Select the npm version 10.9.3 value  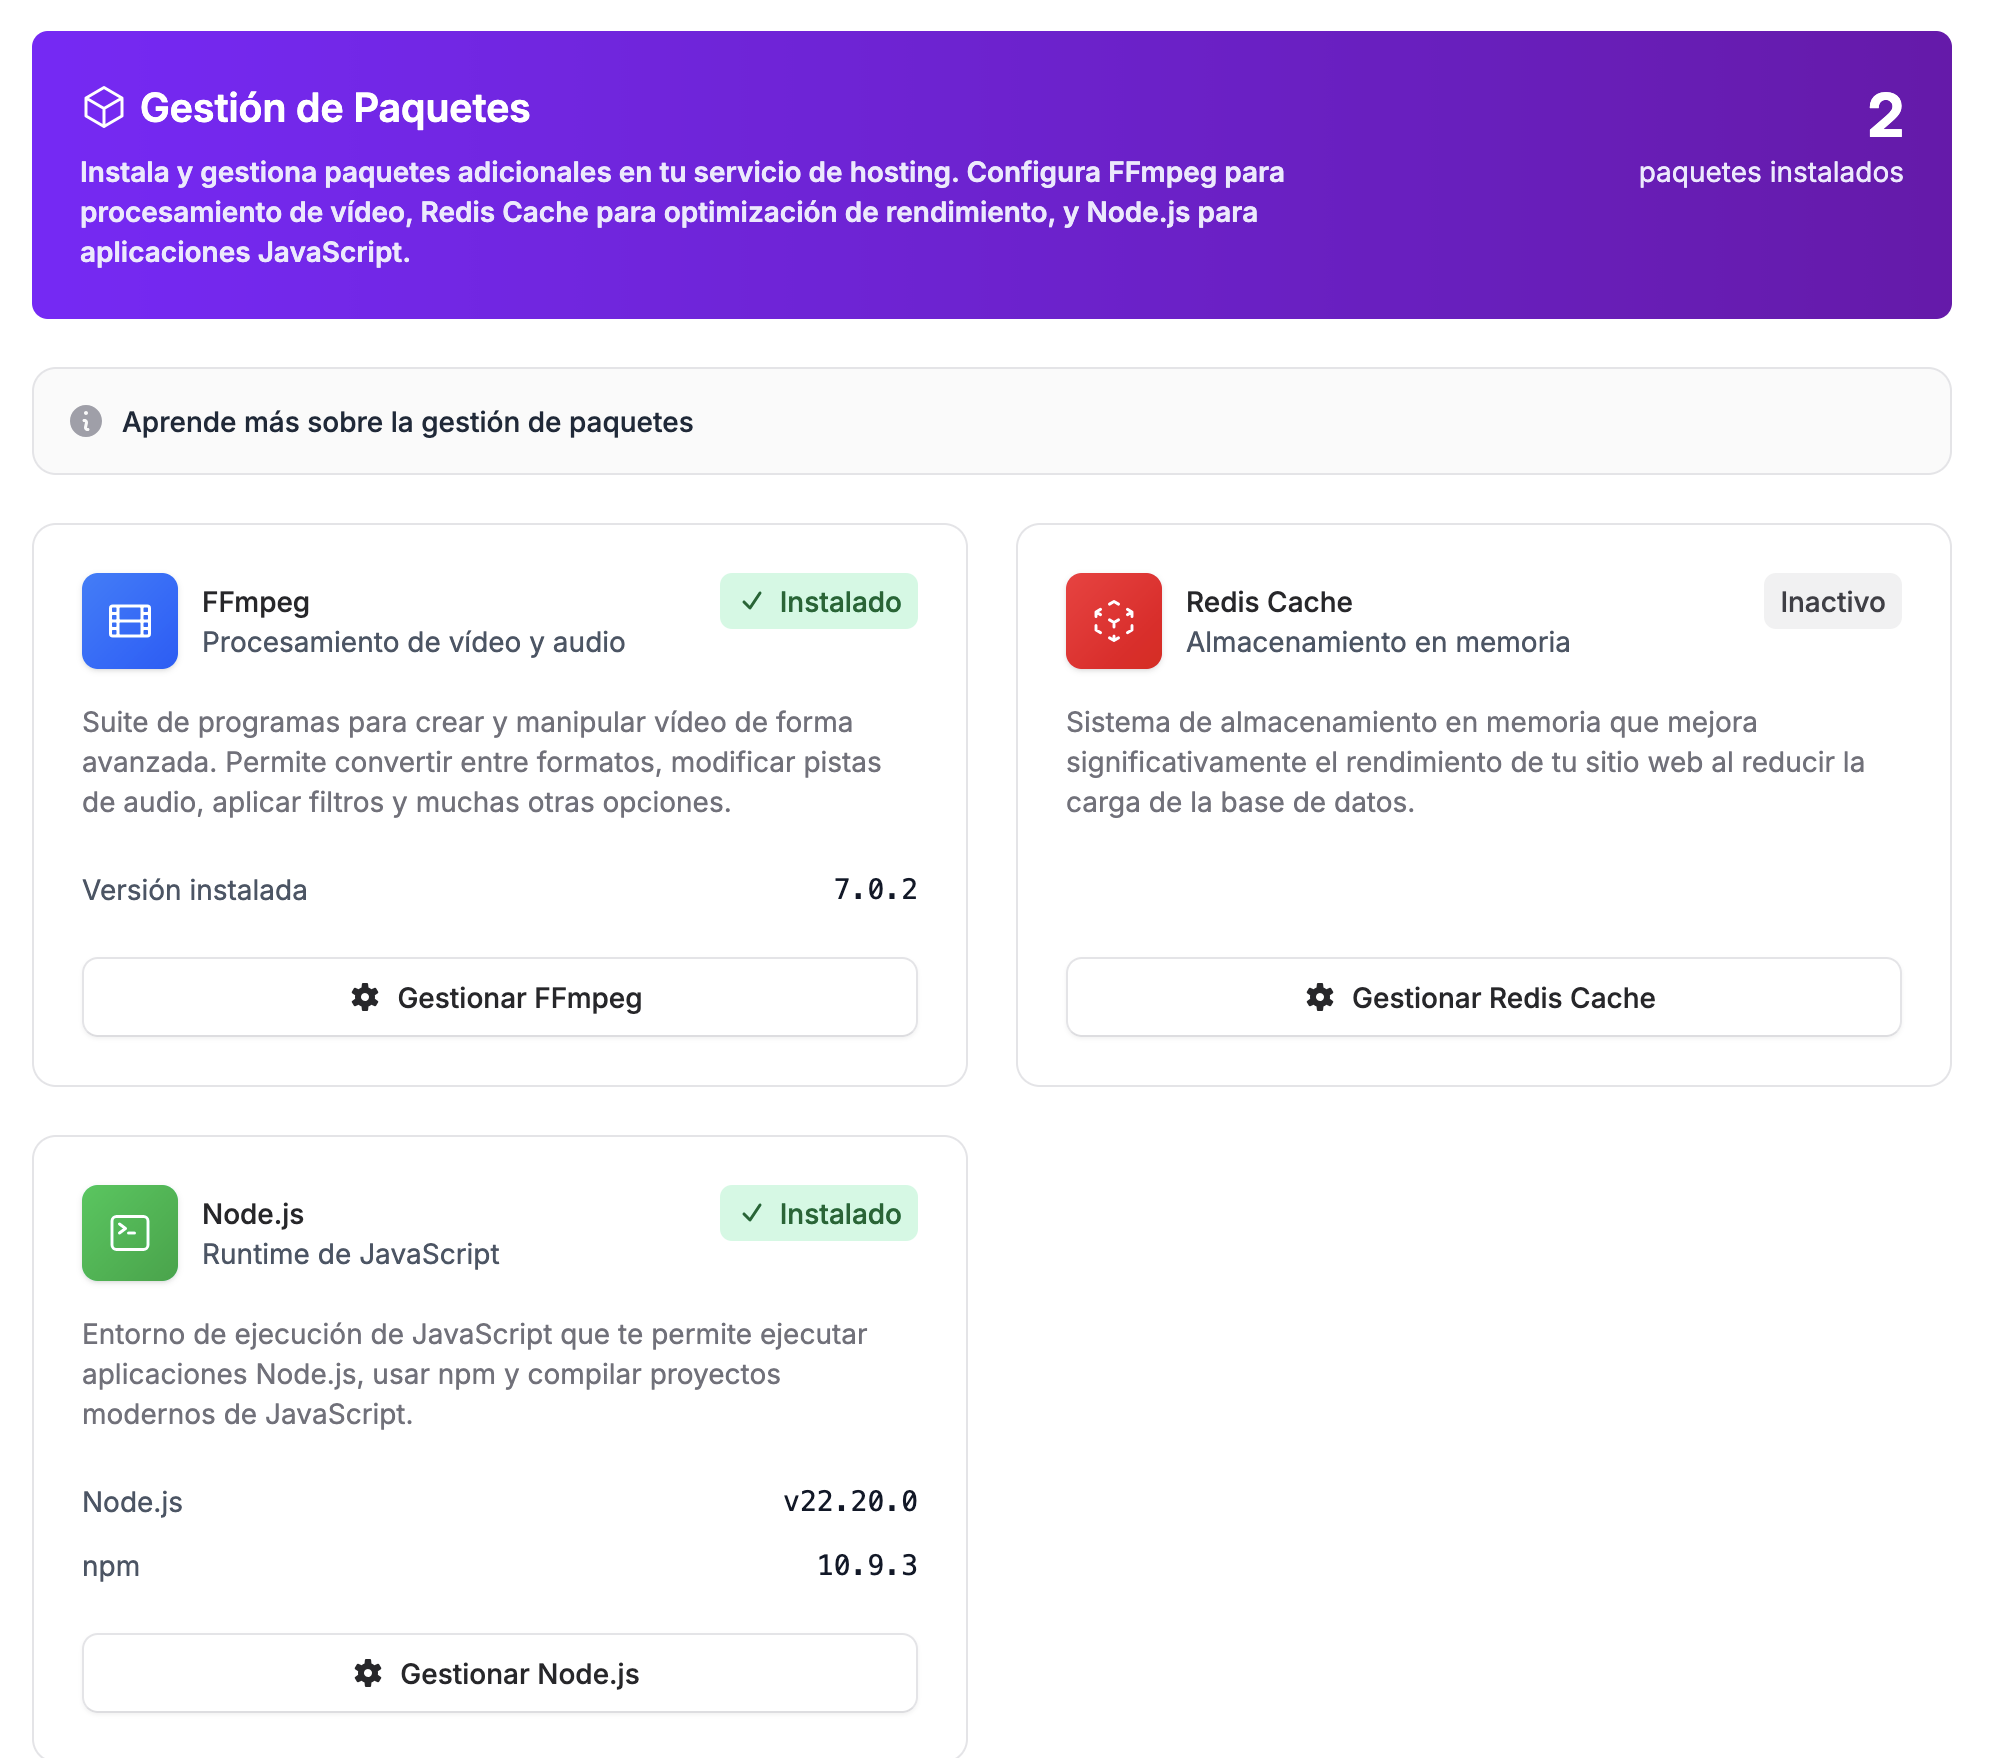[866, 1565]
